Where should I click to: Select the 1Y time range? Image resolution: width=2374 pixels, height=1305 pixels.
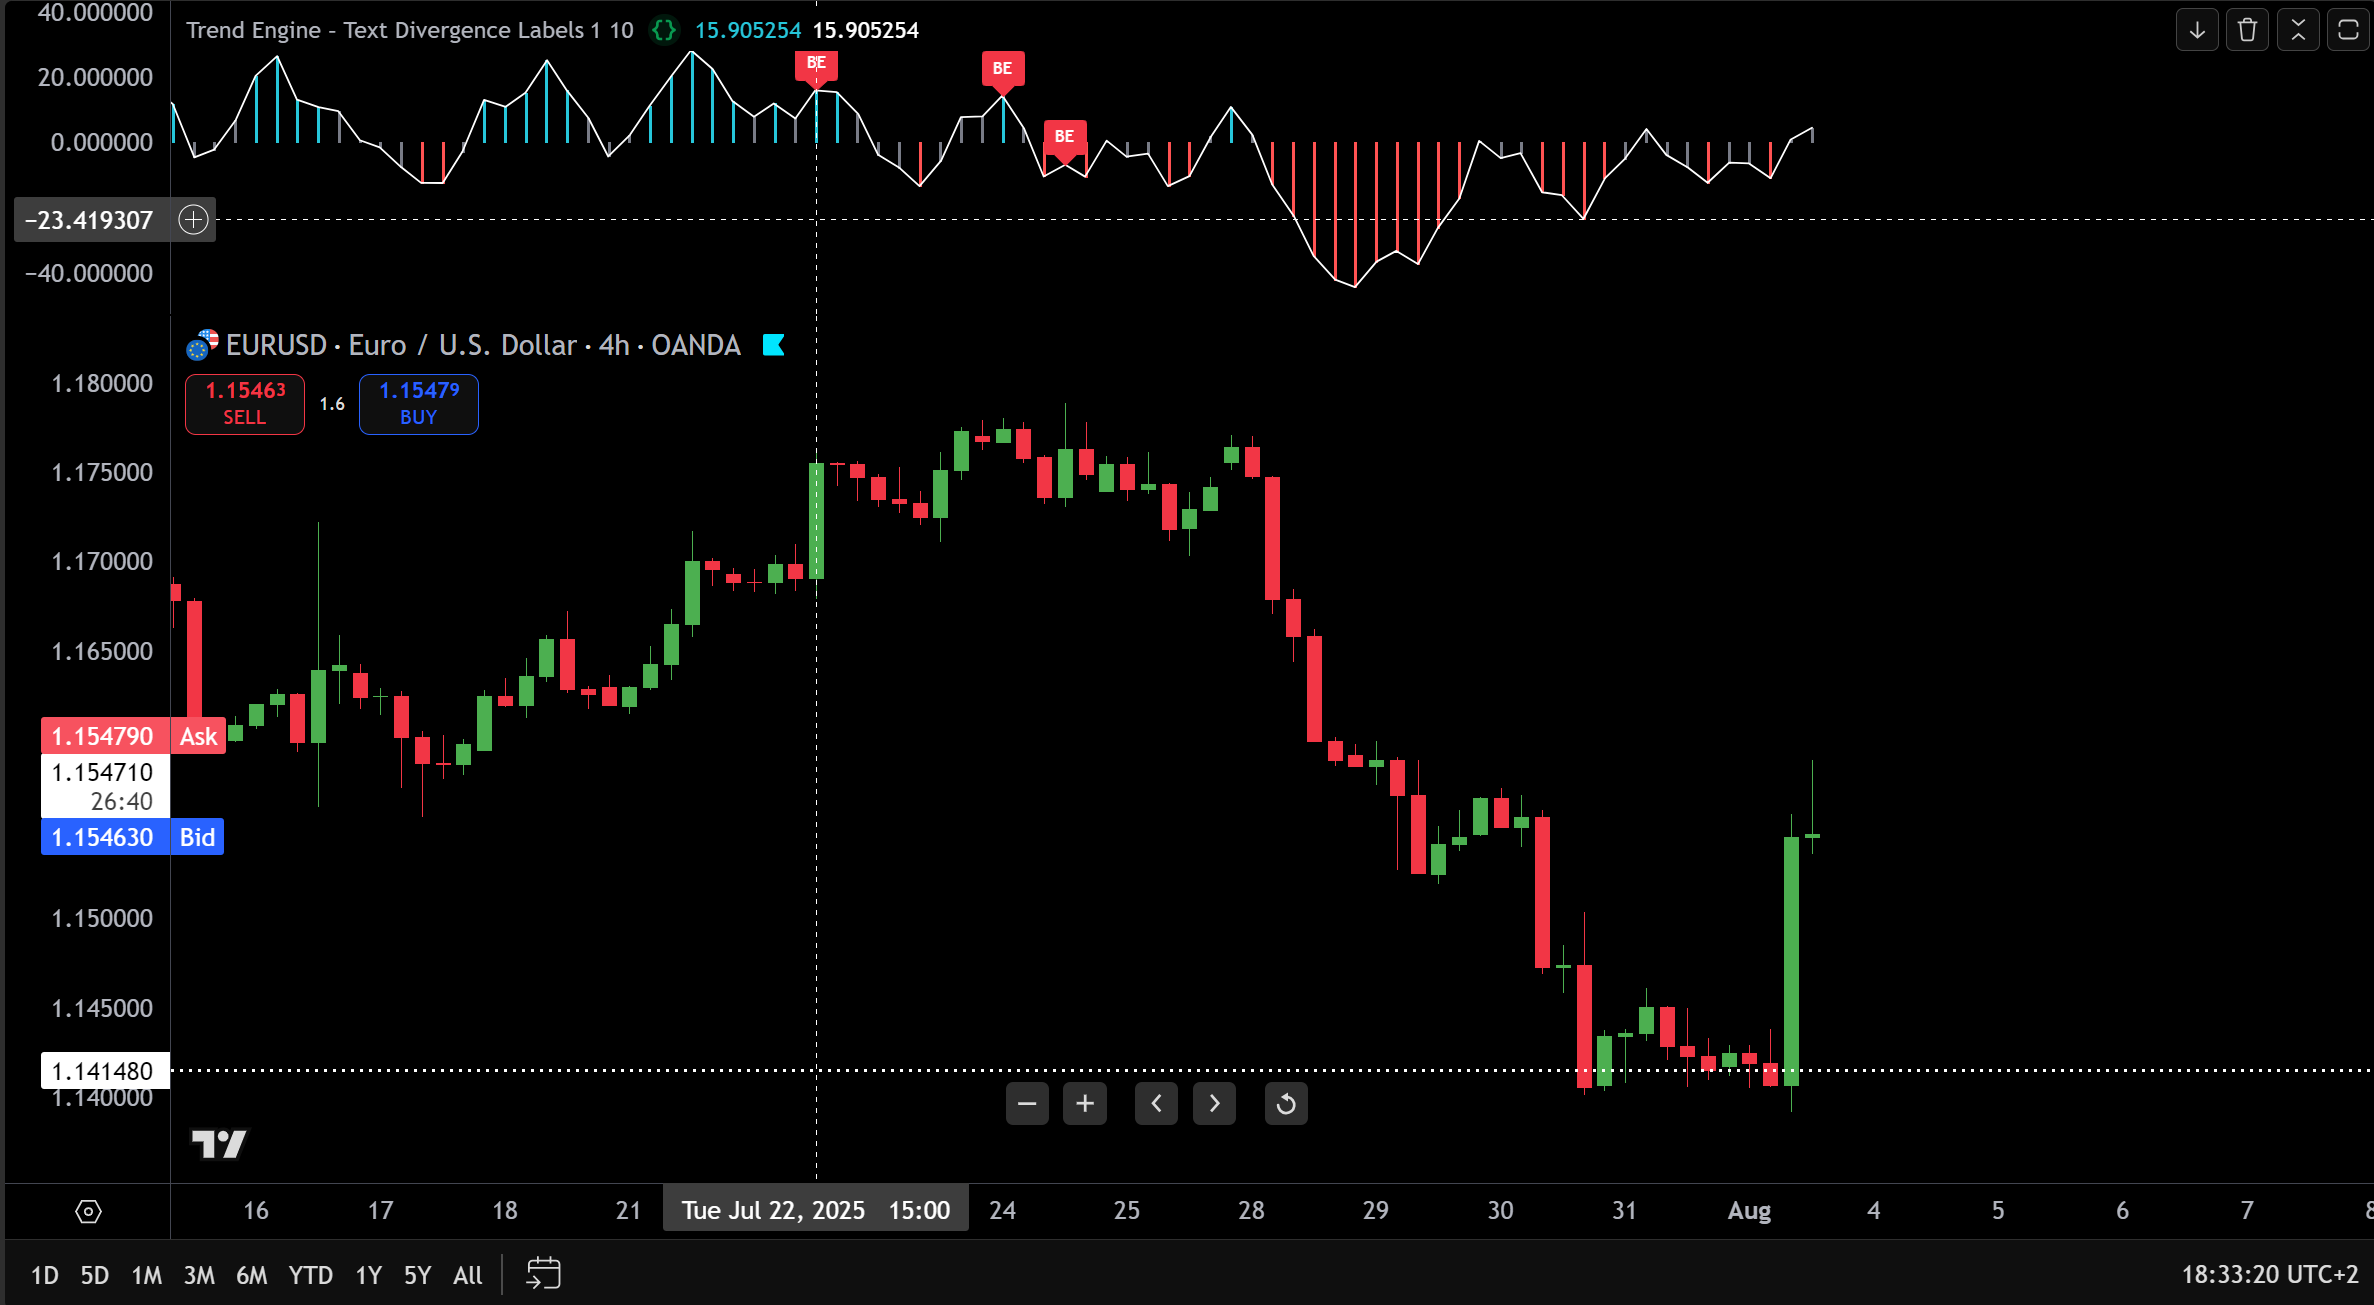tap(369, 1275)
